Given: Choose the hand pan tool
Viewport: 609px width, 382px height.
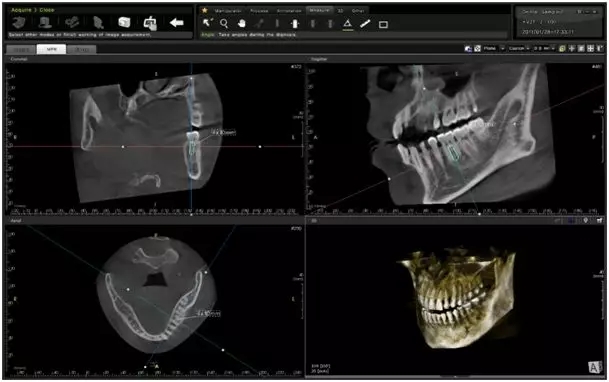Looking at the screenshot, I should point(242,24).
